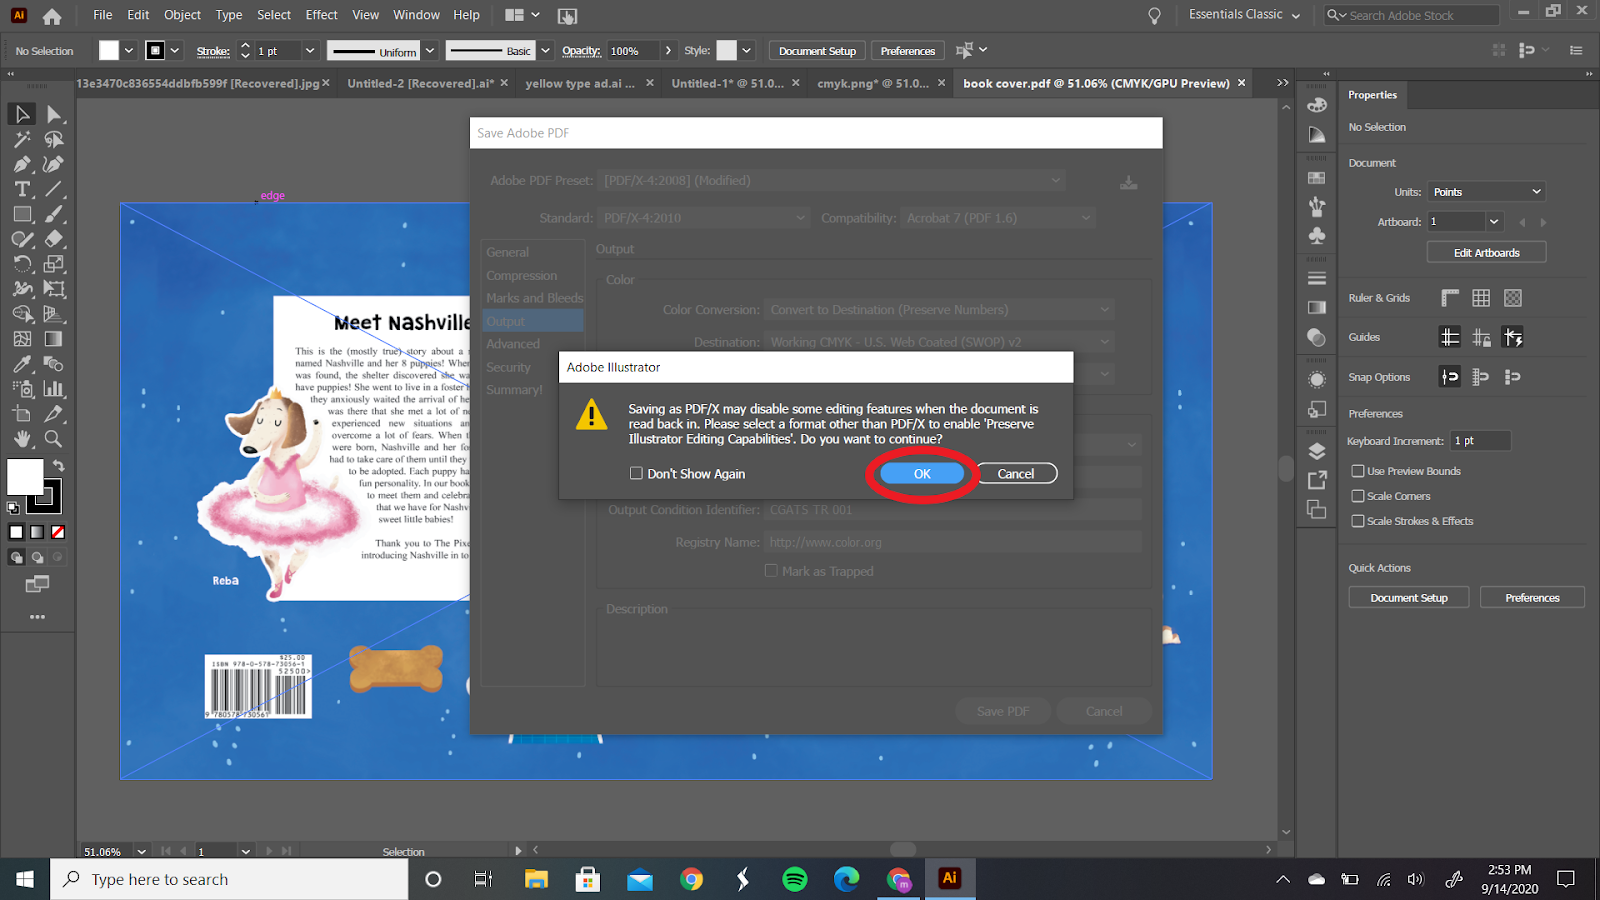Pick the Lasso tool

(54, 139)
